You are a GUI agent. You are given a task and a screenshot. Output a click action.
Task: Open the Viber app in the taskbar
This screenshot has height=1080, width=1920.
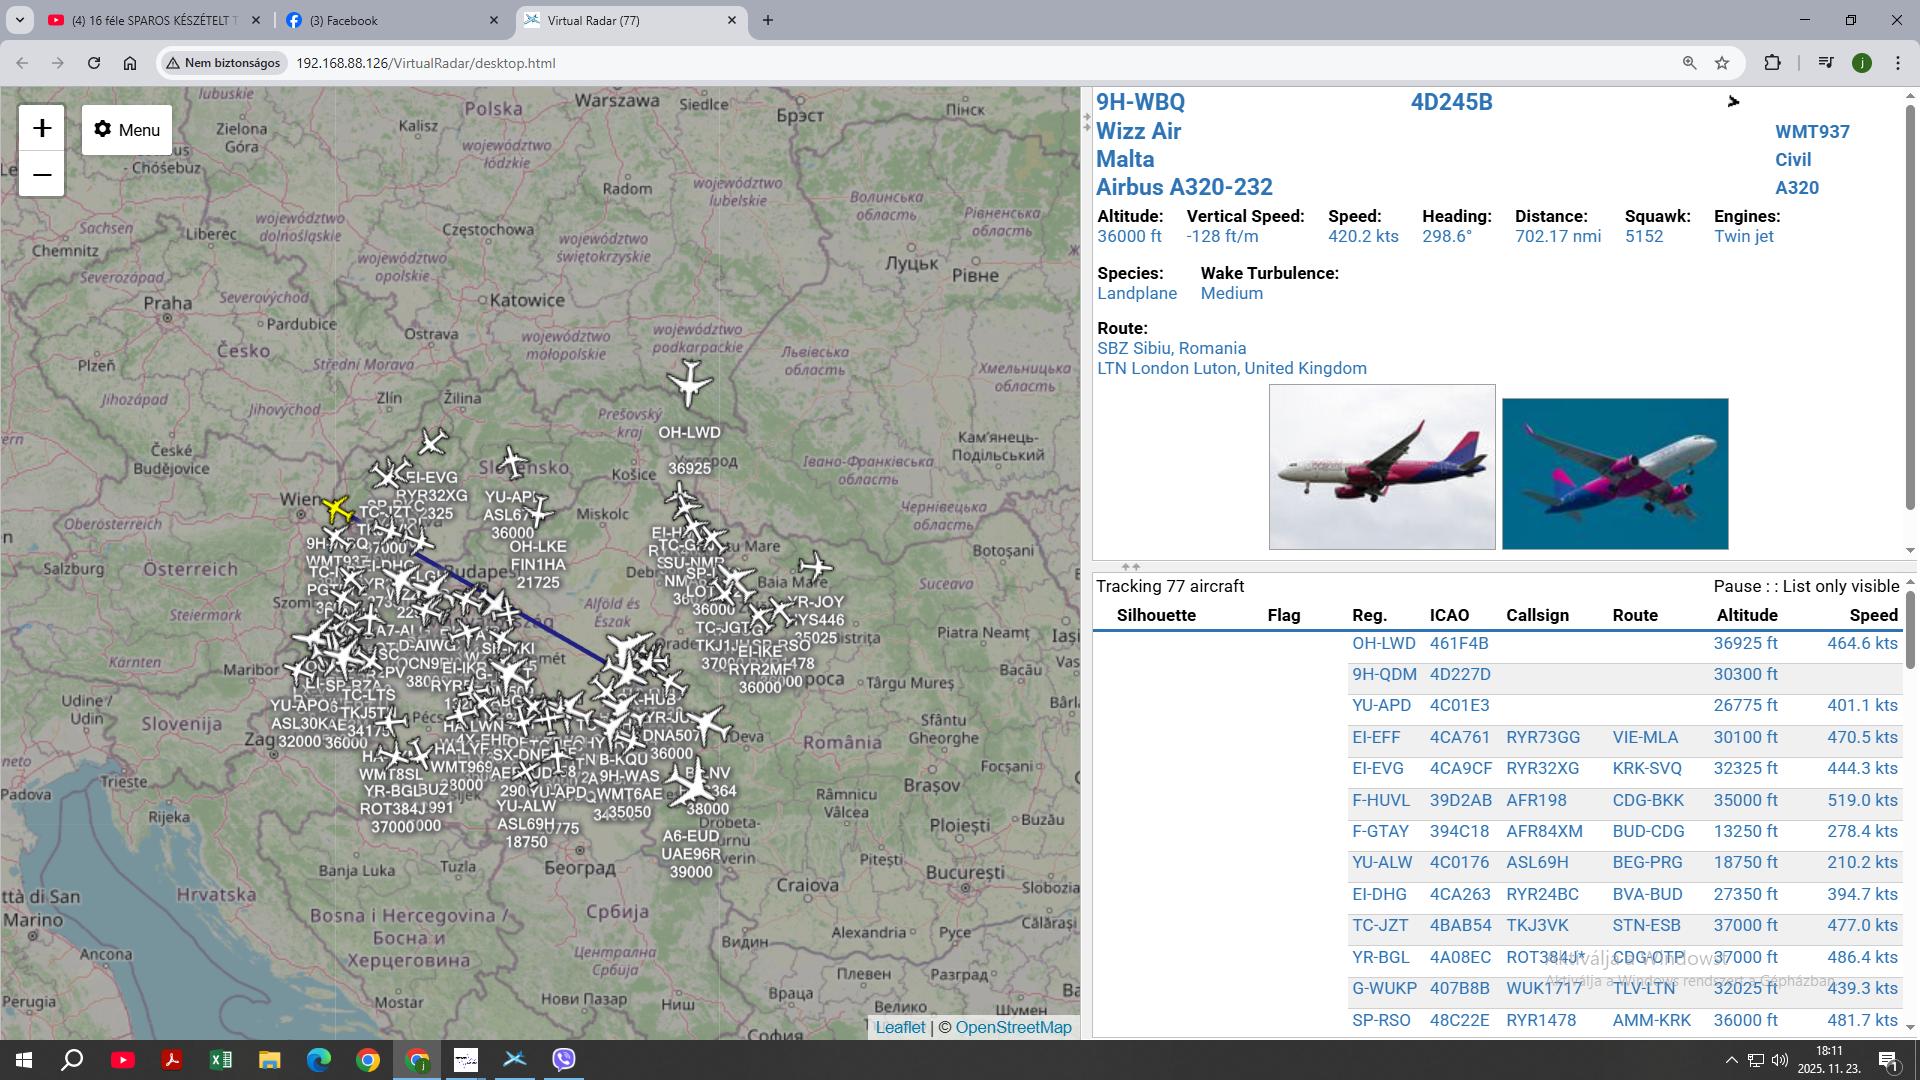pos(563,1059)
